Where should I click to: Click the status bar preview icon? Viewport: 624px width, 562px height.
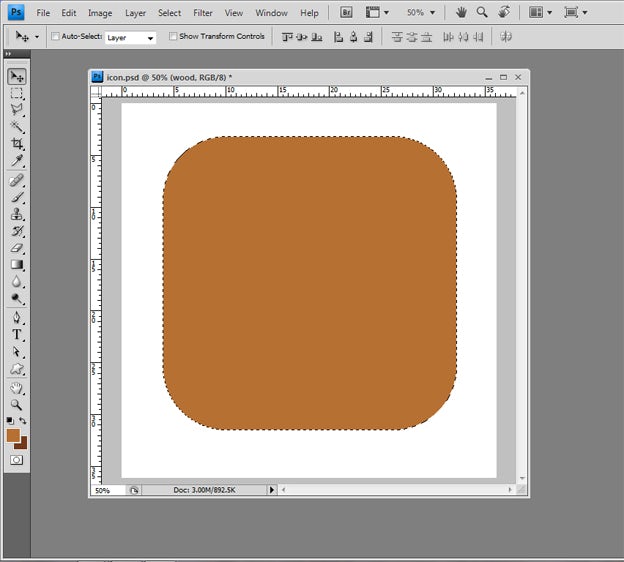tap(134, 490)
